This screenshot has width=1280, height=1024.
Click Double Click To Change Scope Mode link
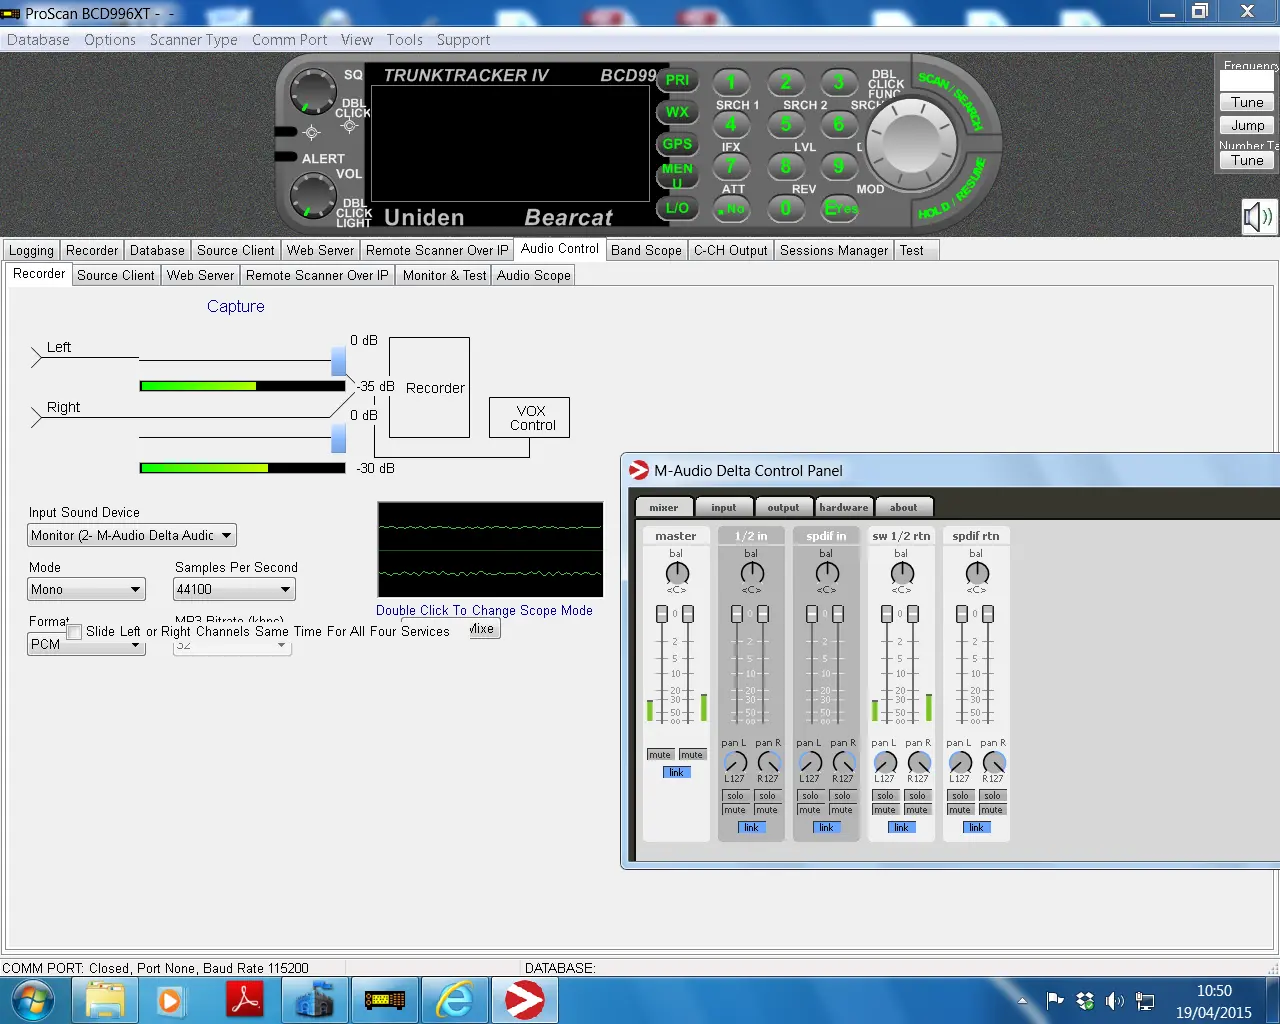pyautogui.click(x=484, y=610)
